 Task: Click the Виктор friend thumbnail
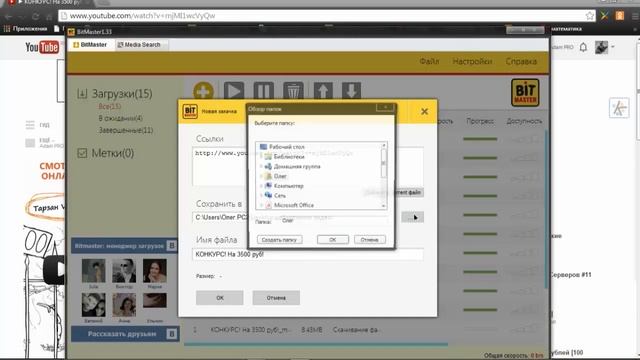click(124, 271)
